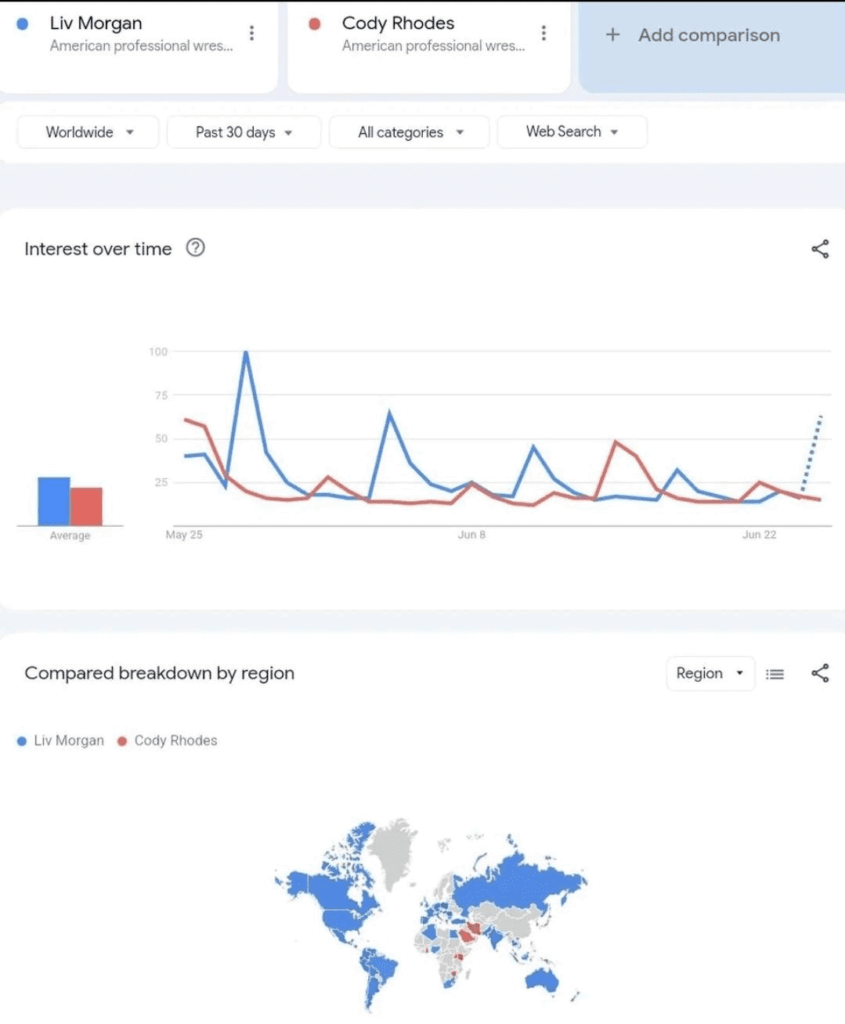Switch region breakdown to list view
This screenshot has height=1024, width=845.
775,673
